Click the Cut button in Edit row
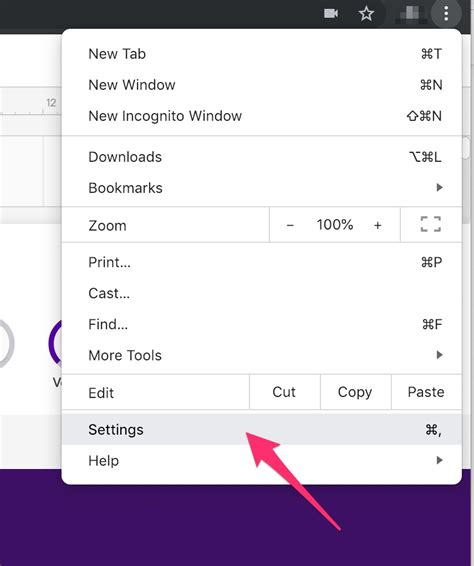The width and height of the screenshot is (474, 566). click(x=284, y=392)
